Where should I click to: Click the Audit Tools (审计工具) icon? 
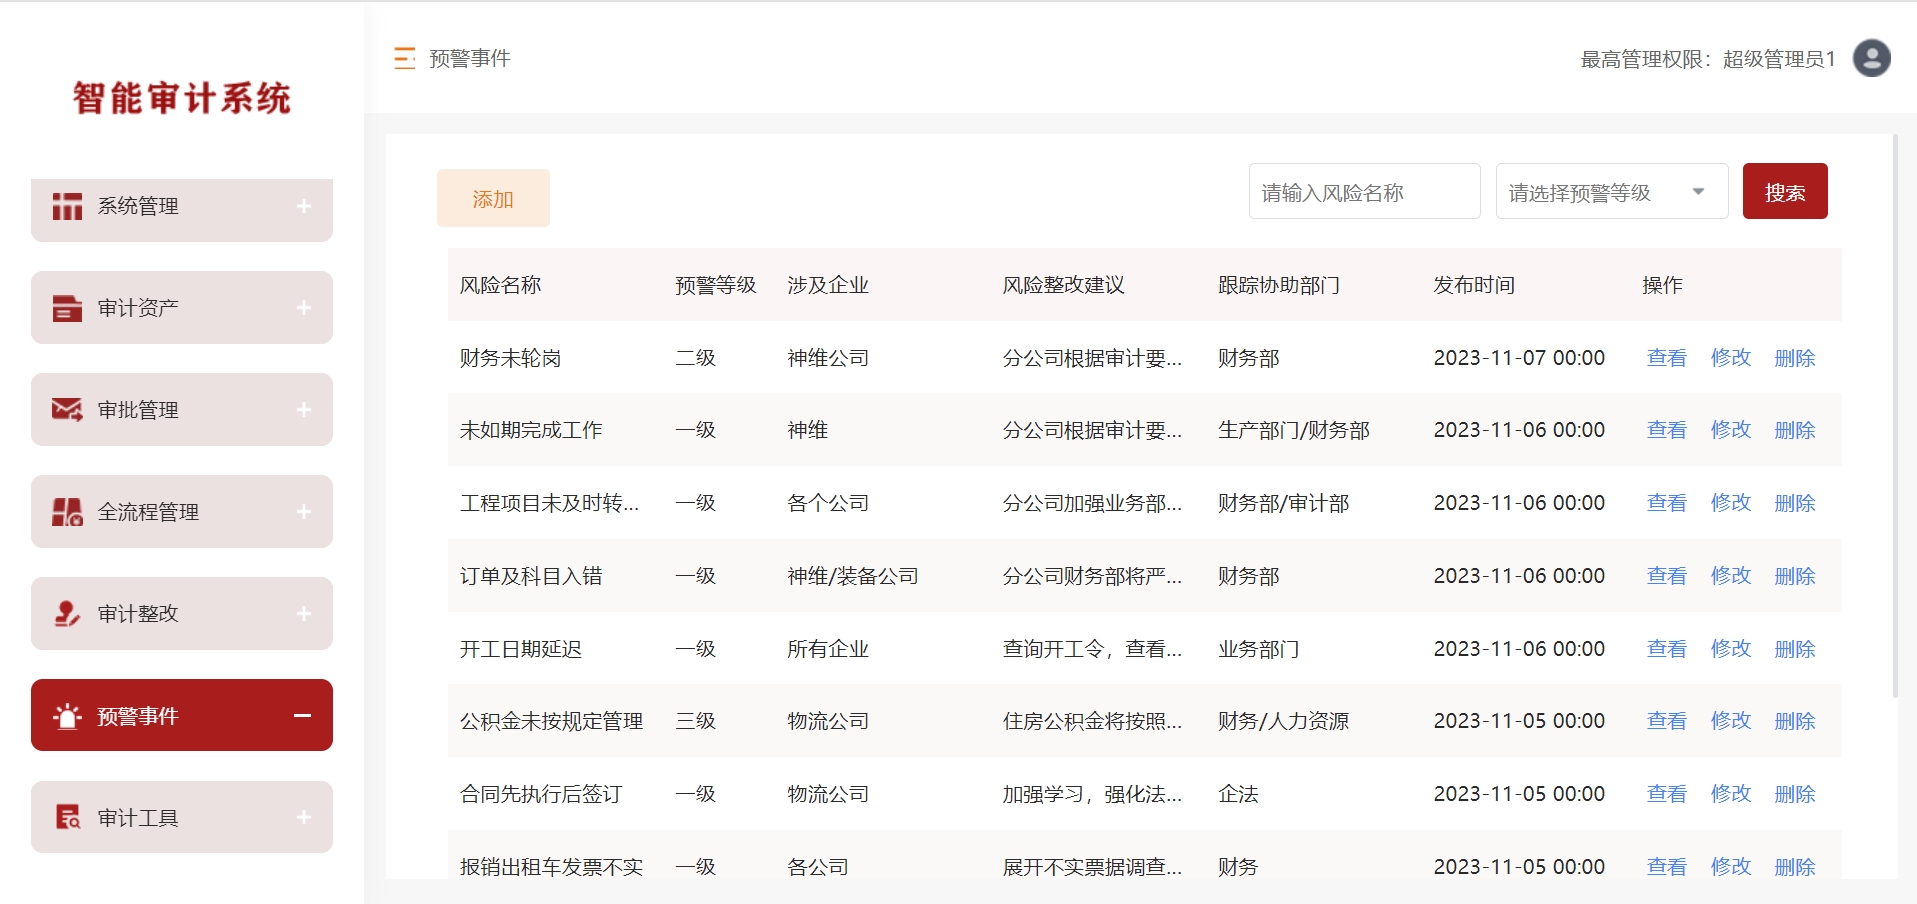pyautogui.click(x=67, y=818)
